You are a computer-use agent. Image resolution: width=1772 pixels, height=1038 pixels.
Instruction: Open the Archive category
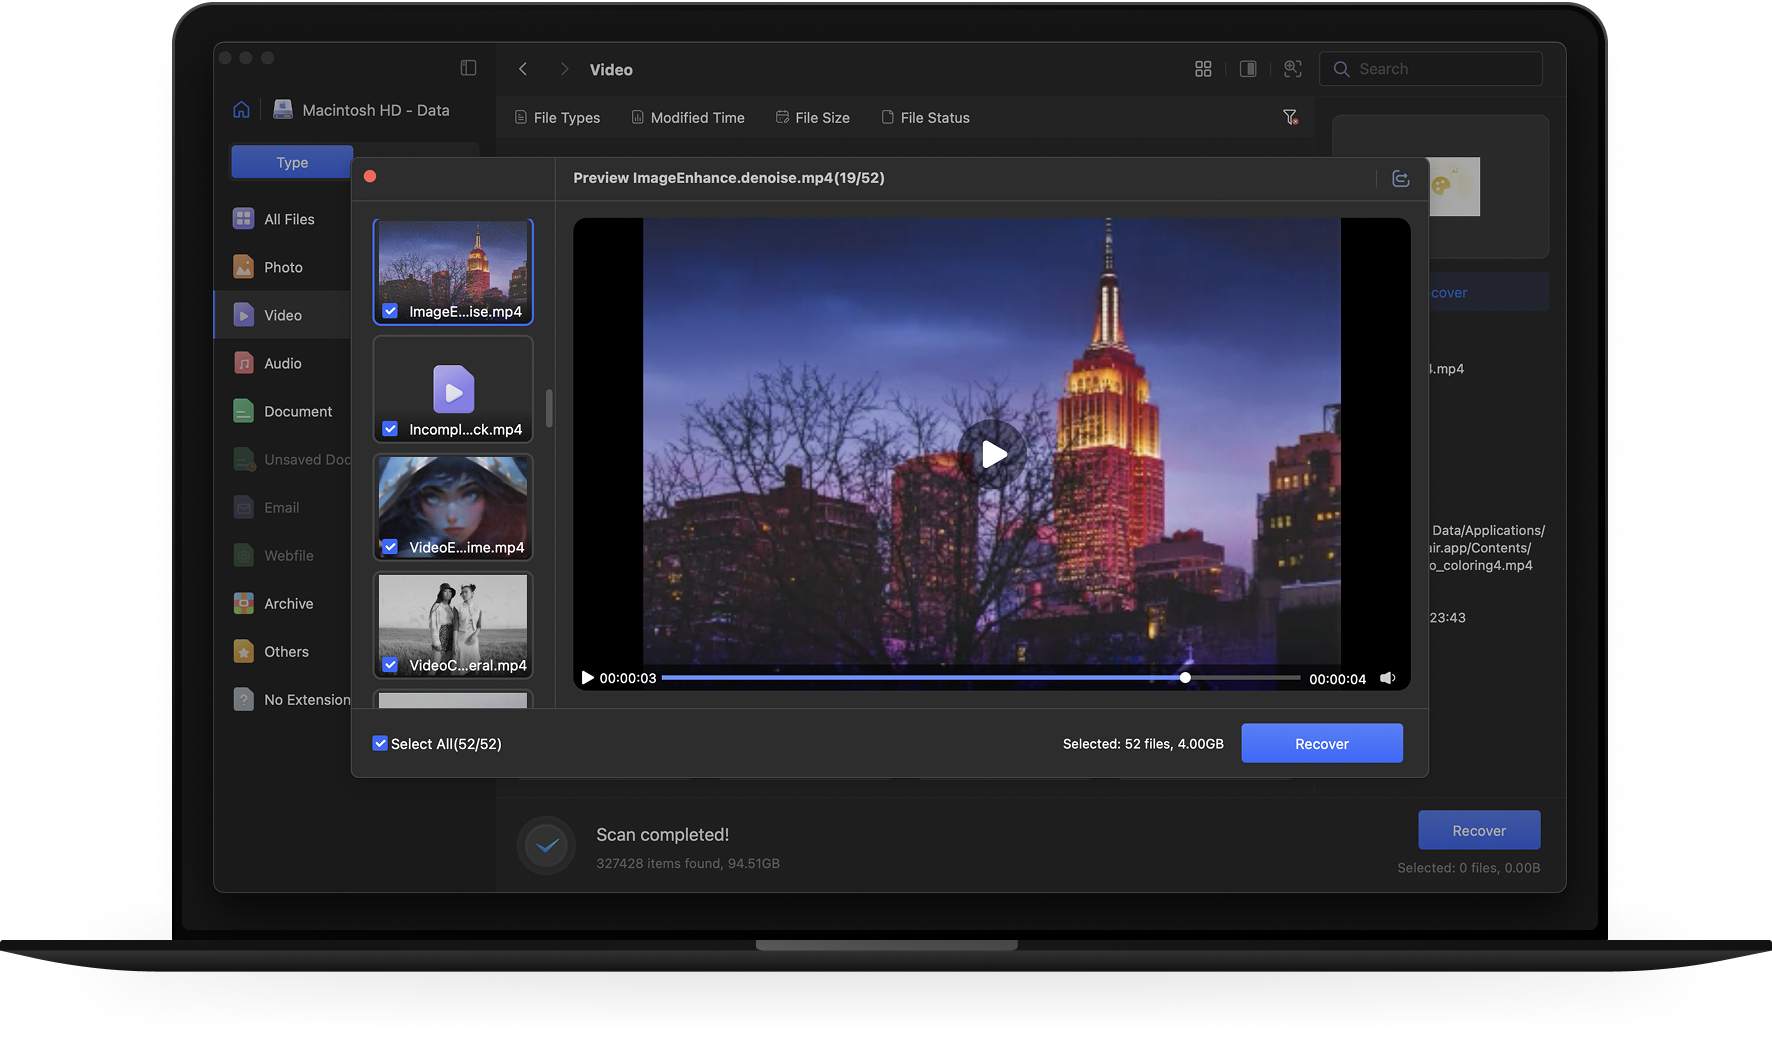[274, 603]
